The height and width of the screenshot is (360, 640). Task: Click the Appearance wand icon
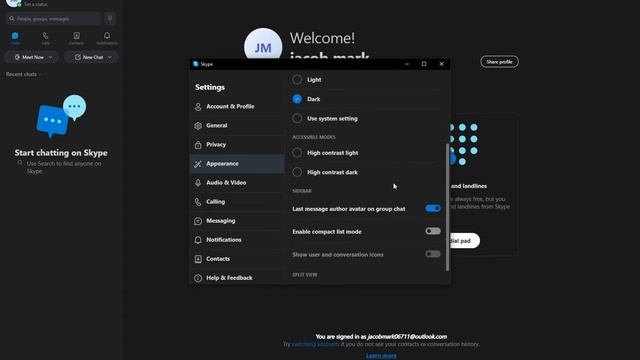(x=198, y=164)
